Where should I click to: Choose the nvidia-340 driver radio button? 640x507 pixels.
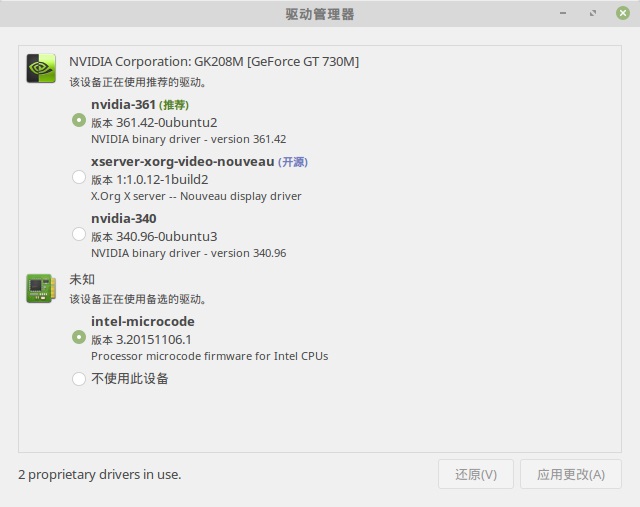[x=79, y=234]
